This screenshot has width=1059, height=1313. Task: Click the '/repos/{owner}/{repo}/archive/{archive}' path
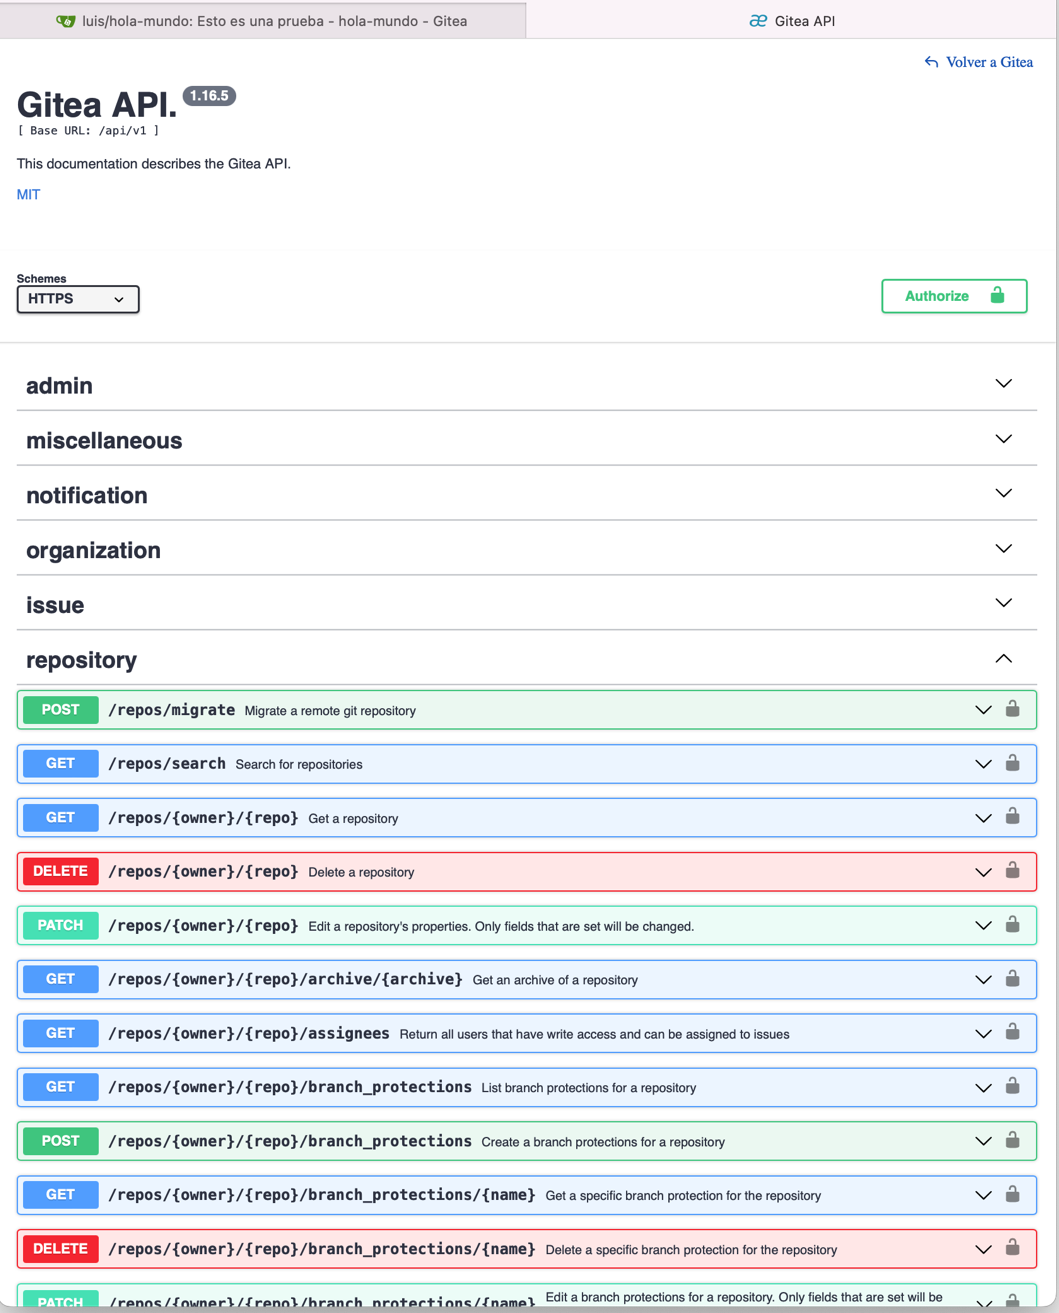[285, 980]
